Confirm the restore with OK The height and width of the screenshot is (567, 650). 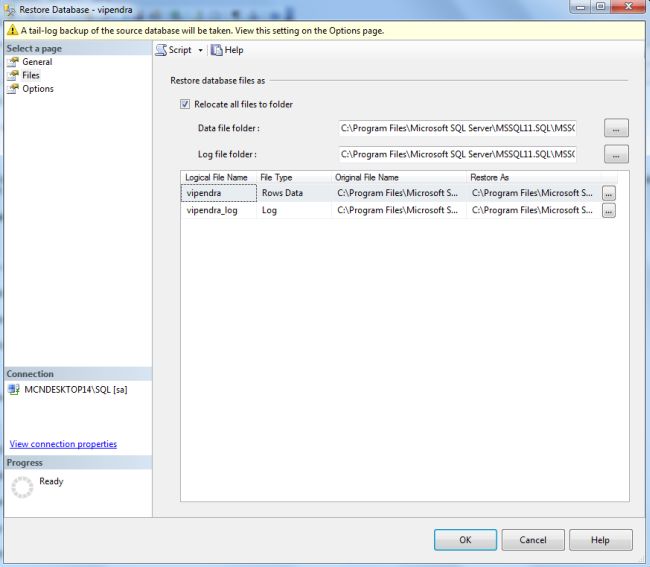[465, 540]
